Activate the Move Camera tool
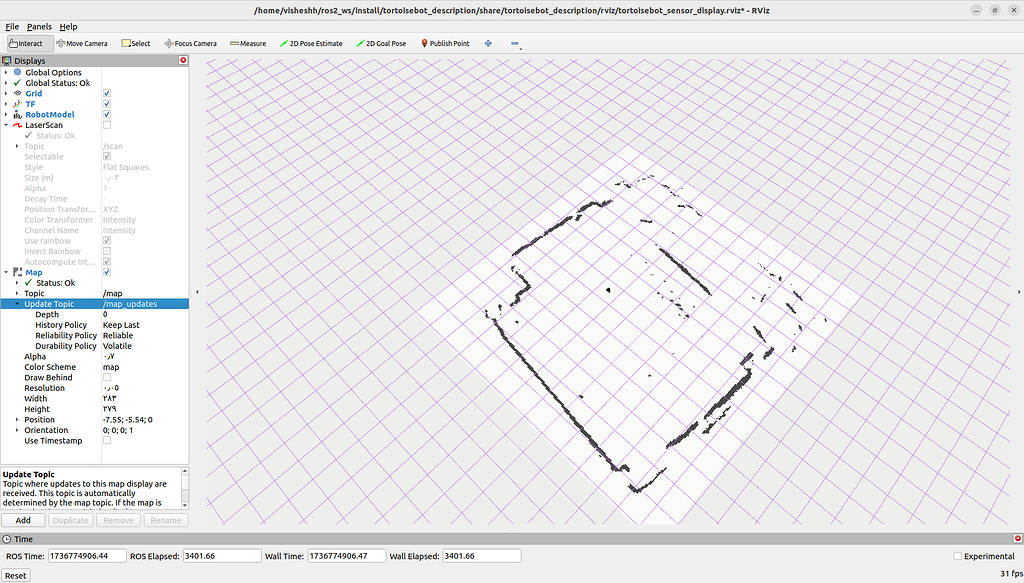This screenshot has height=583, width=1024. (82, 43)
